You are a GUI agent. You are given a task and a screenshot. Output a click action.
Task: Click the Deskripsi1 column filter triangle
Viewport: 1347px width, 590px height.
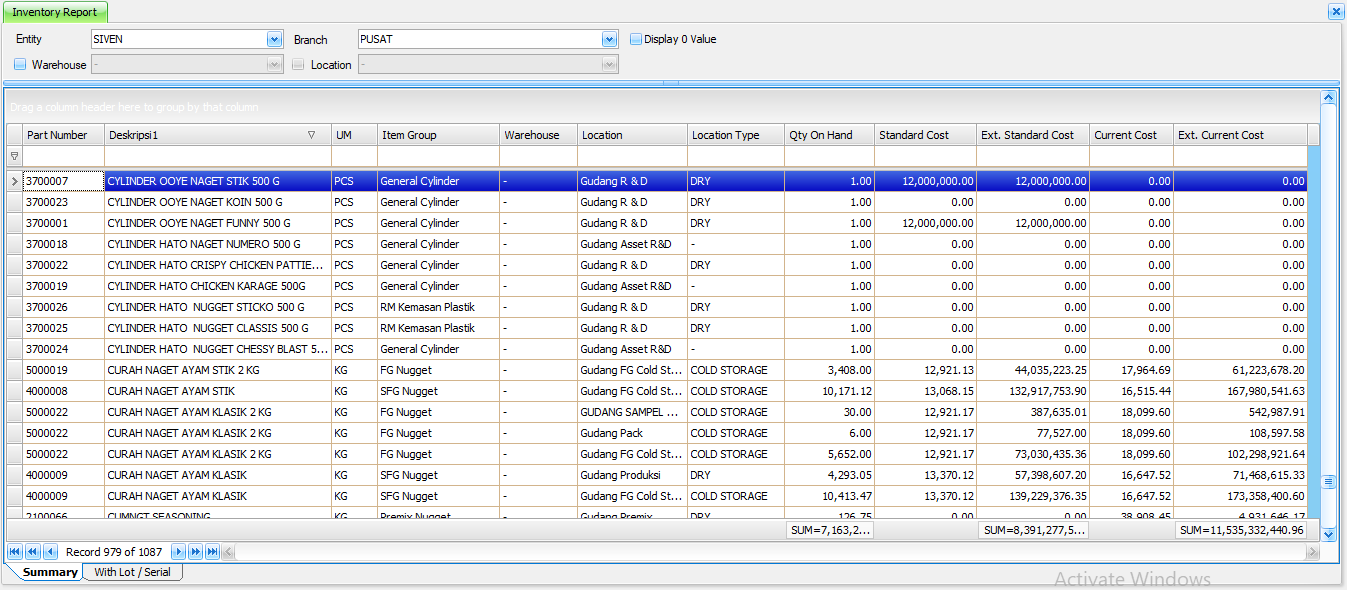[311, 135]
